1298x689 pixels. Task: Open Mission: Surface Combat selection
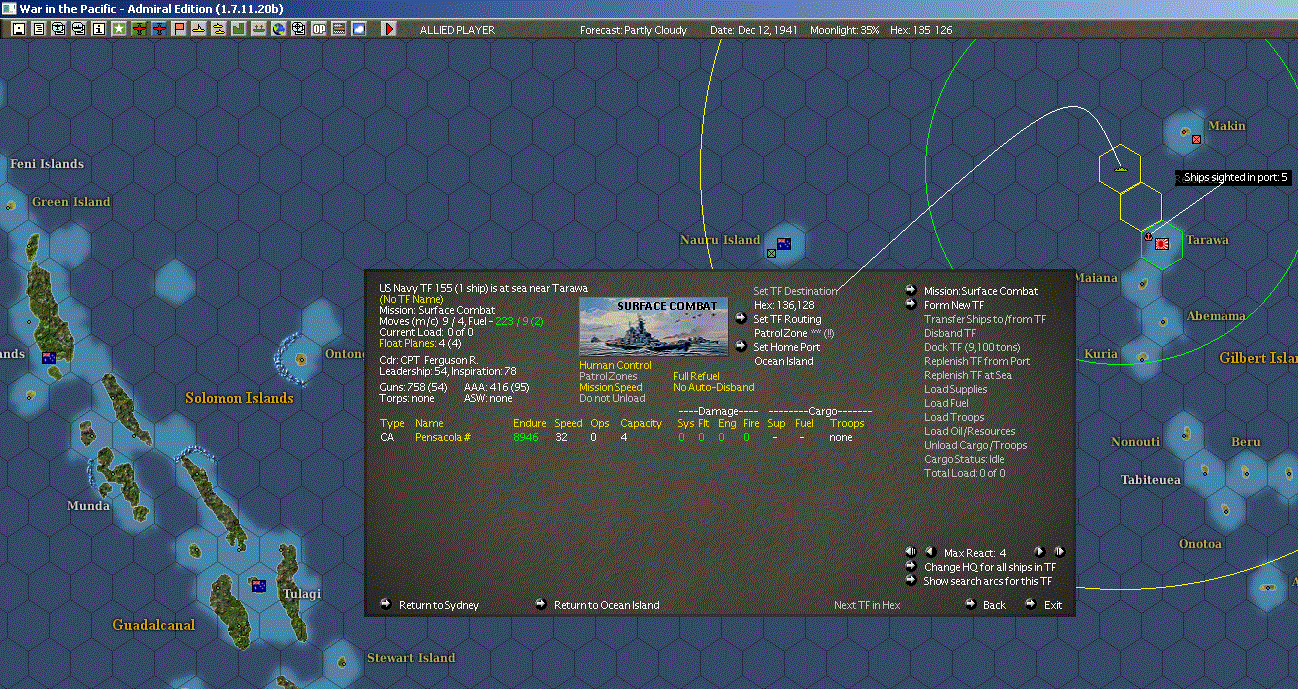(x=981, y=291)
